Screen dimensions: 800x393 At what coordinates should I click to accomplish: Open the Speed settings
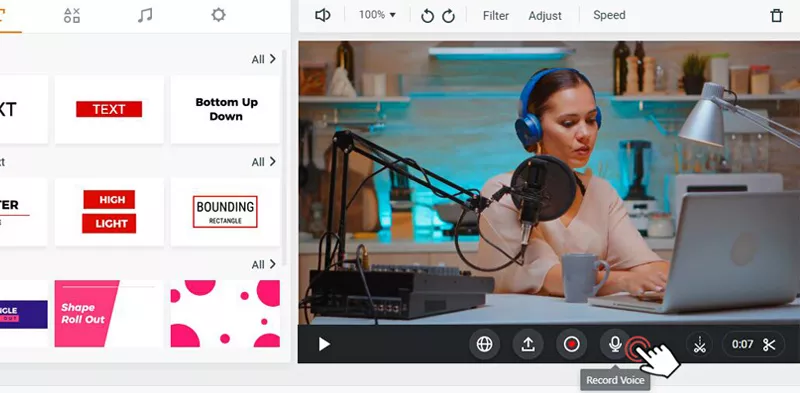click(609, 15)
